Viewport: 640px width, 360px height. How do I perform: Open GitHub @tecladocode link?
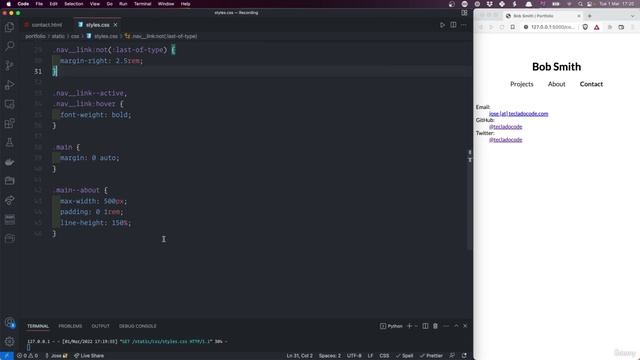click(x=505, y=127)
